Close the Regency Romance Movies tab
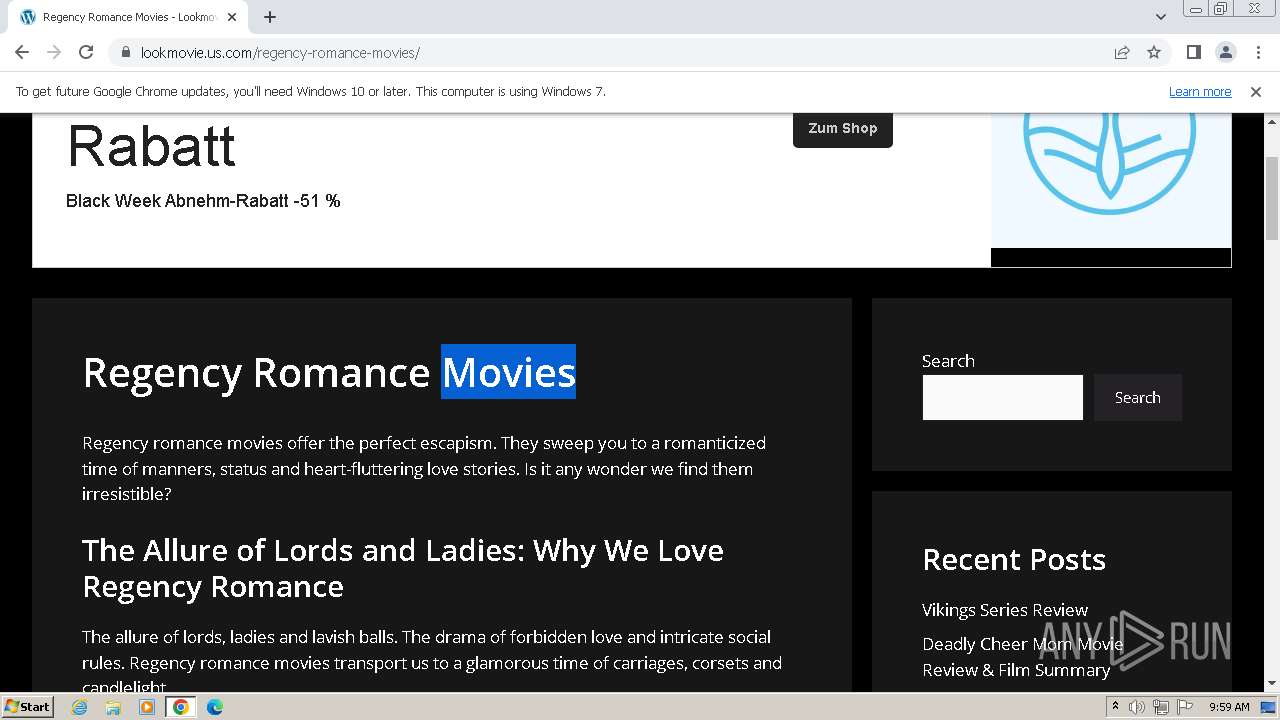Viewport: 1280px width, 720px height. tap(234, 17)
